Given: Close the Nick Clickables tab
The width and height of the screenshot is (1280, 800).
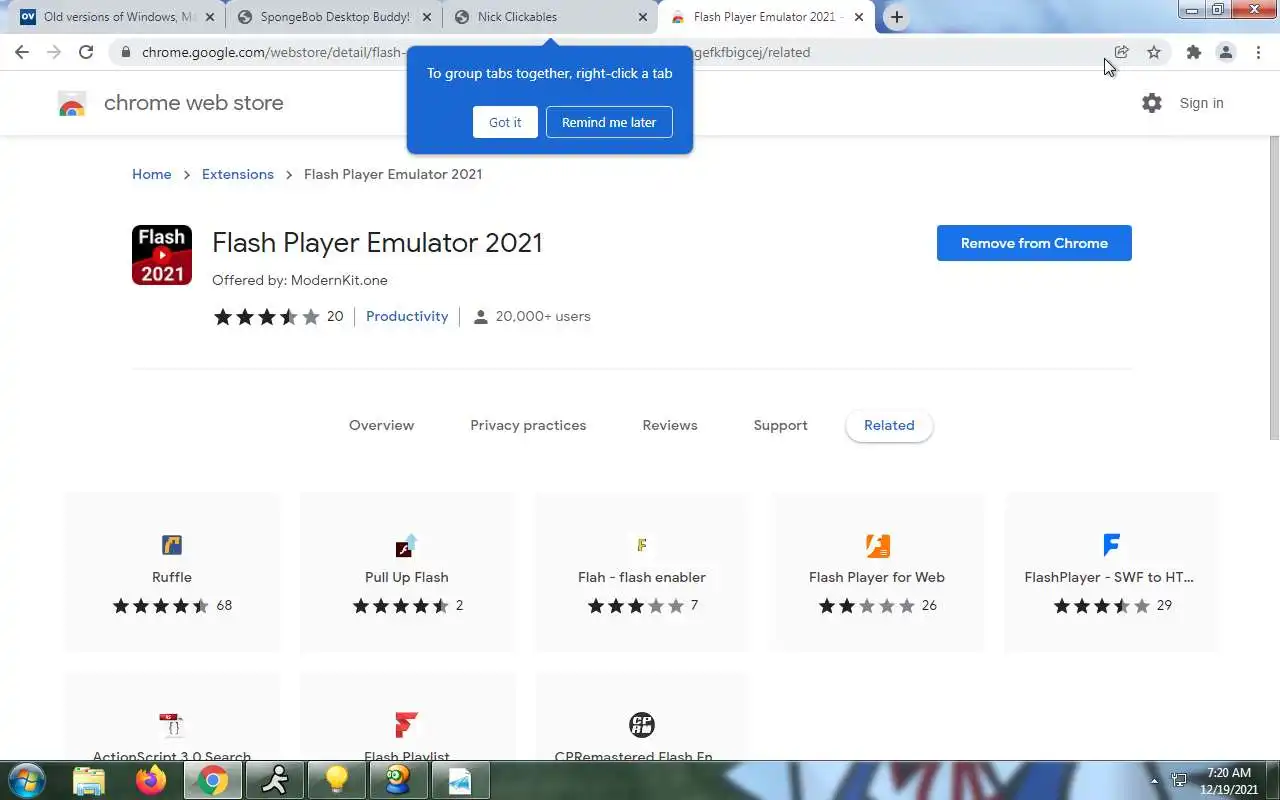Looking at the screenshot, I should 641,17.
